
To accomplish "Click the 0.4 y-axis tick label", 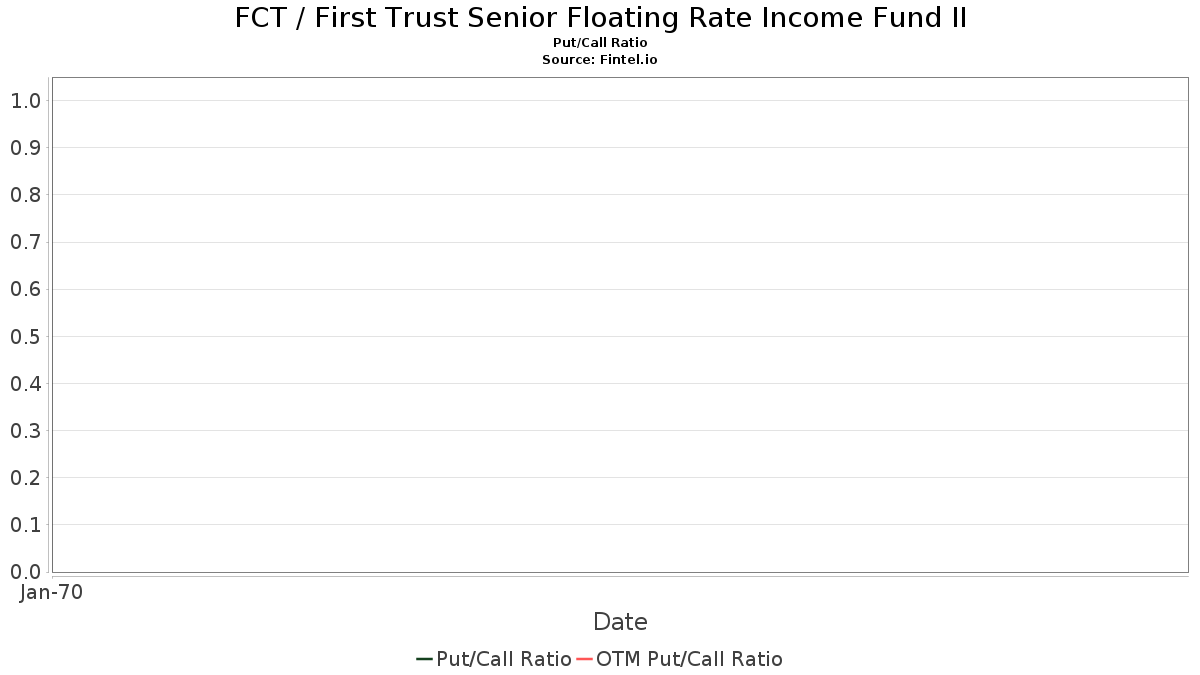I will (x=26, y=383).
